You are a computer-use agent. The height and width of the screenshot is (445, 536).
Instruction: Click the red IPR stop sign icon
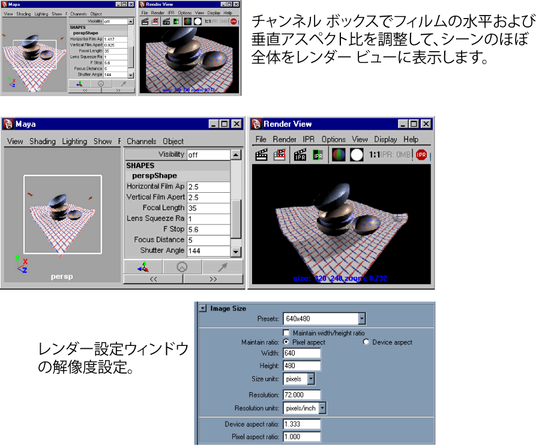click(421, 155)
